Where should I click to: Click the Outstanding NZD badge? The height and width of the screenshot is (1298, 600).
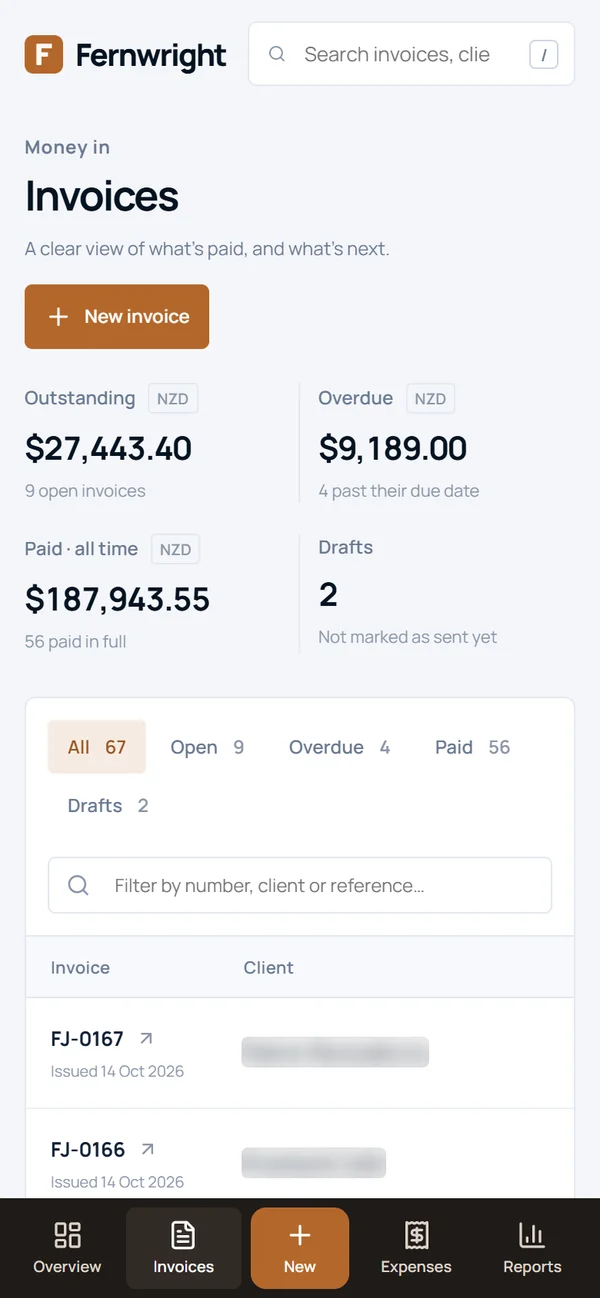pos(173,399)
